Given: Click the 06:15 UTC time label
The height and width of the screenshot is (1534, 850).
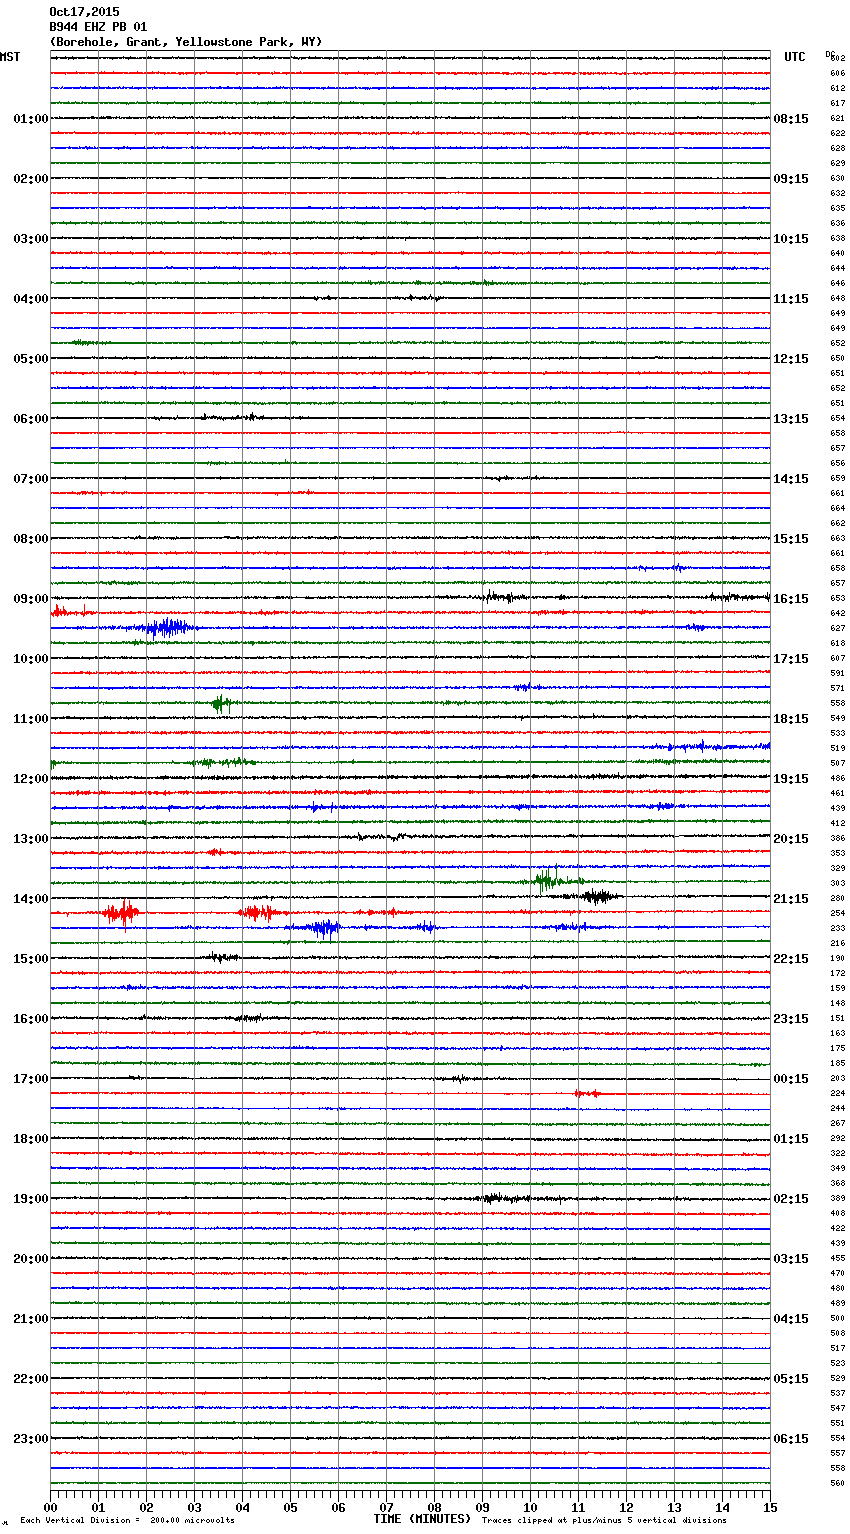Looking at the screenshot, I should (x=791, y=1439).
